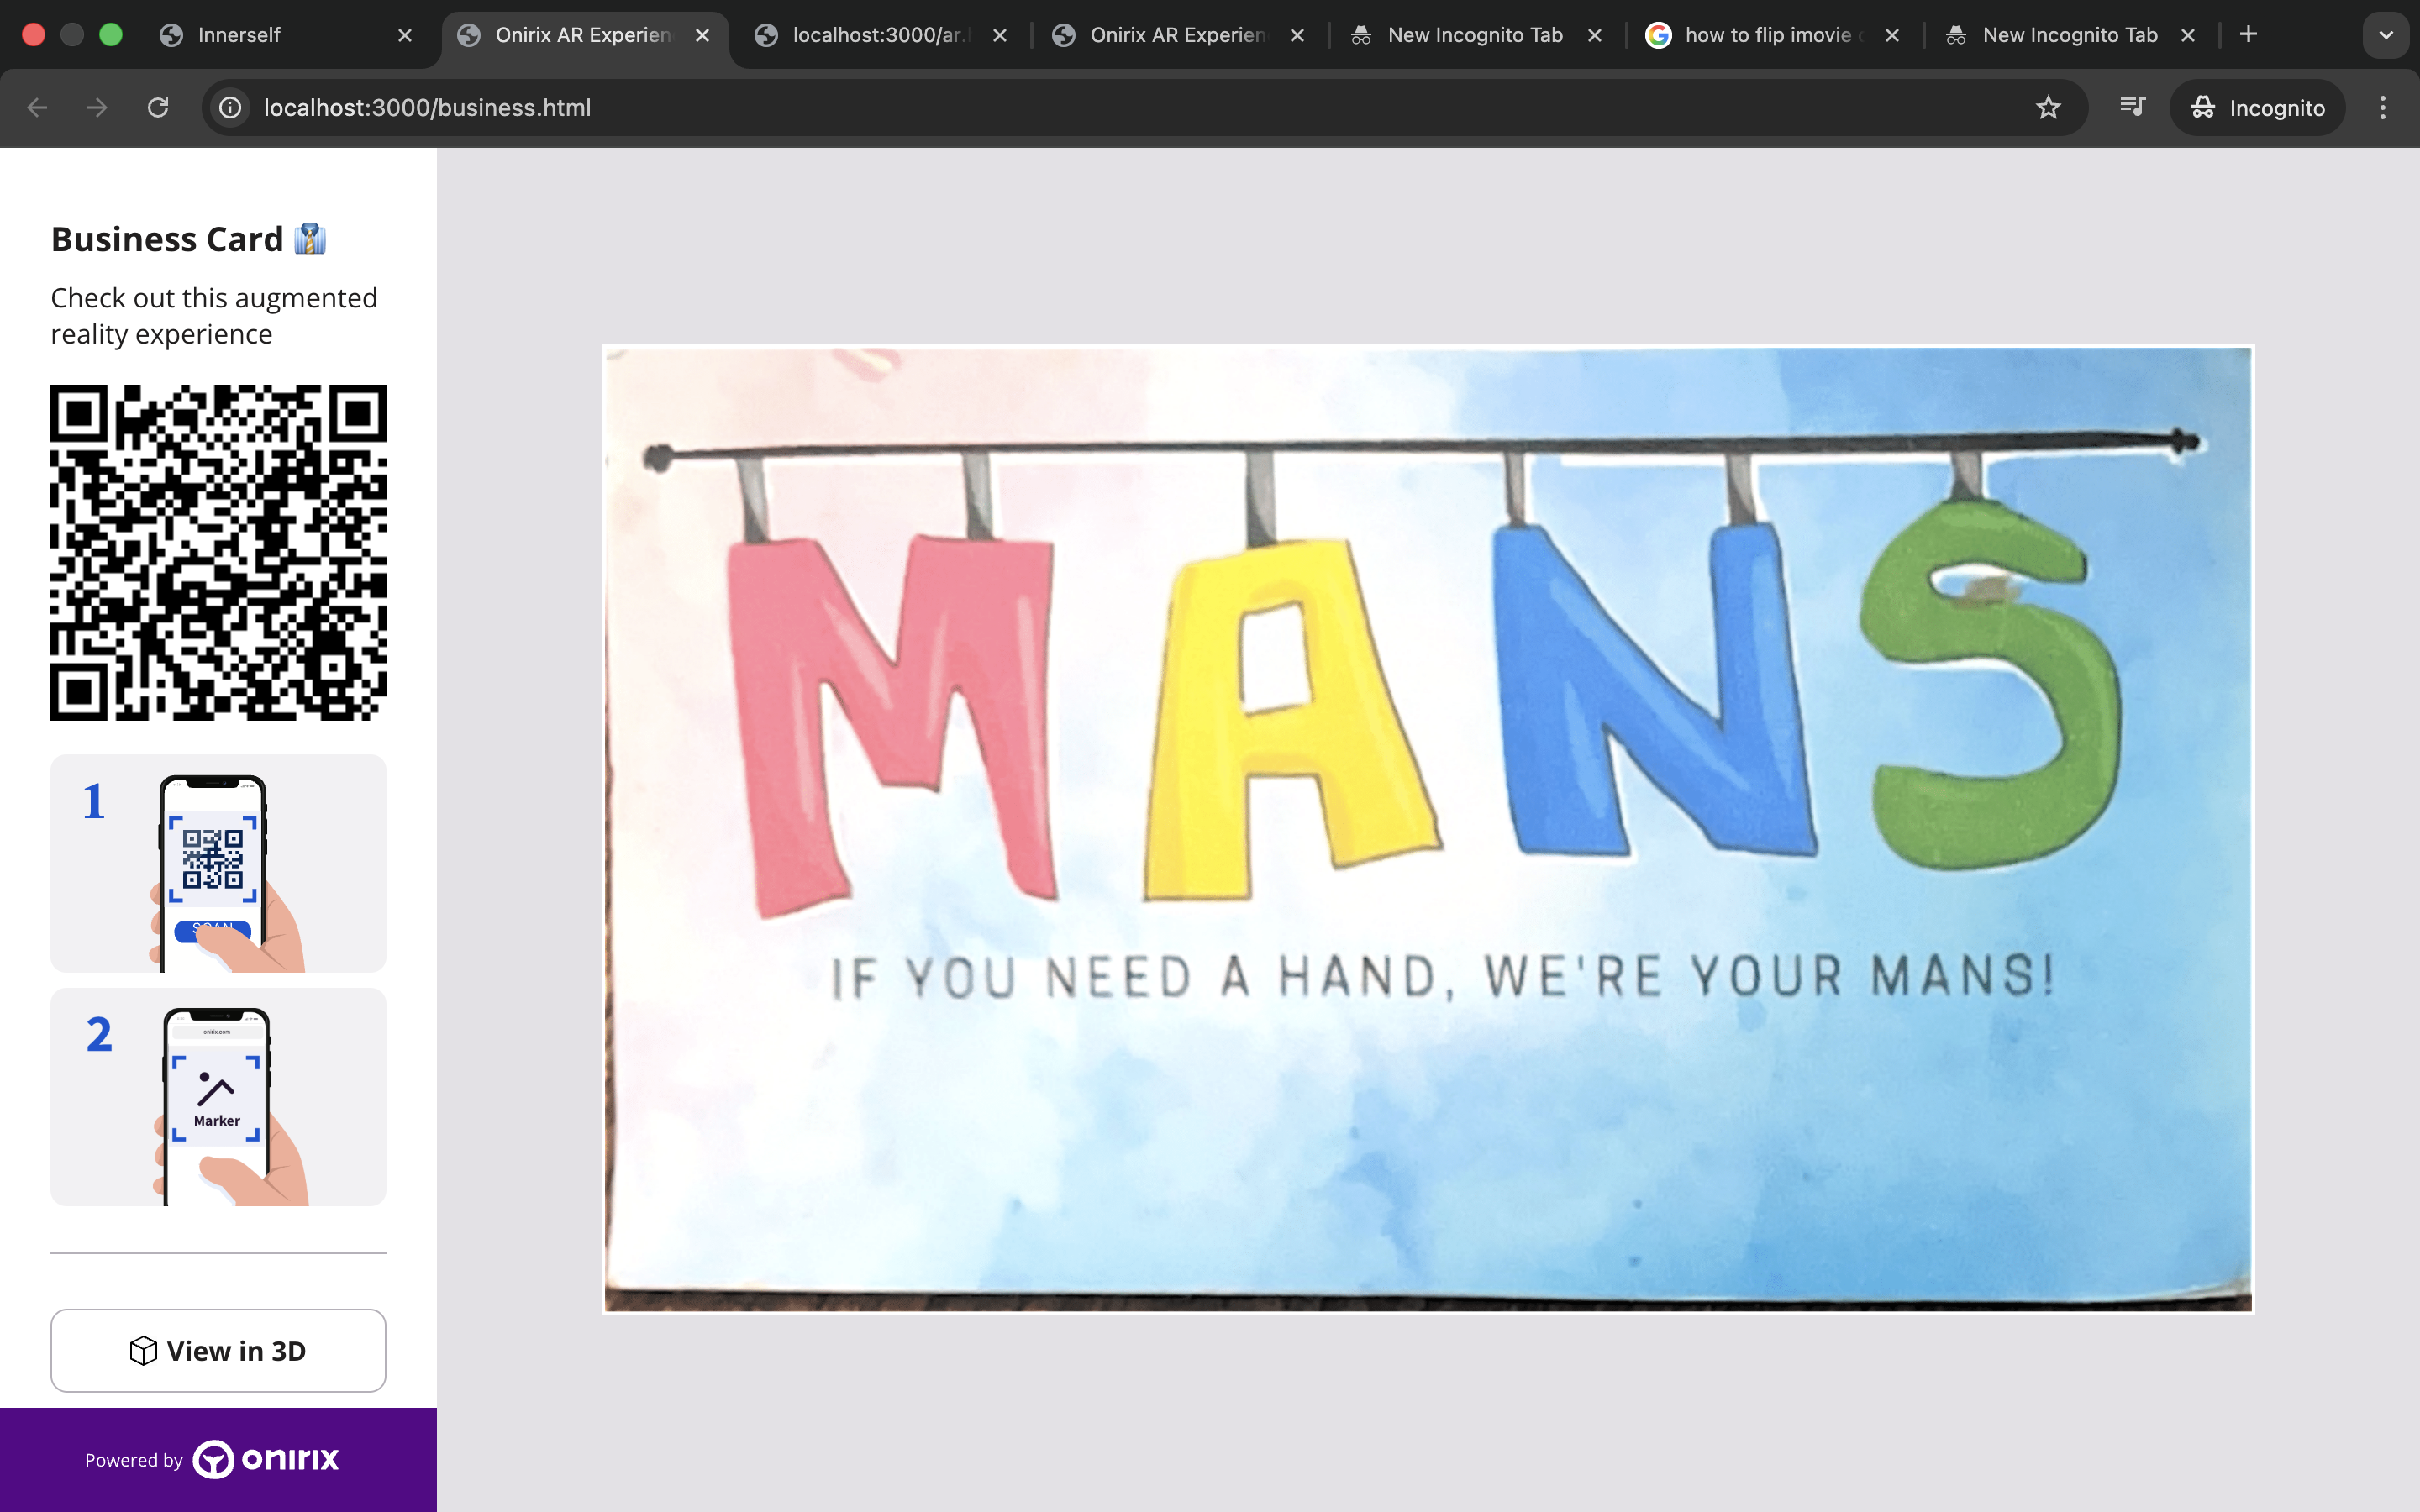Click the step 1 scan QR illustration
The image size is (2420, 1512).
(218, 863)
